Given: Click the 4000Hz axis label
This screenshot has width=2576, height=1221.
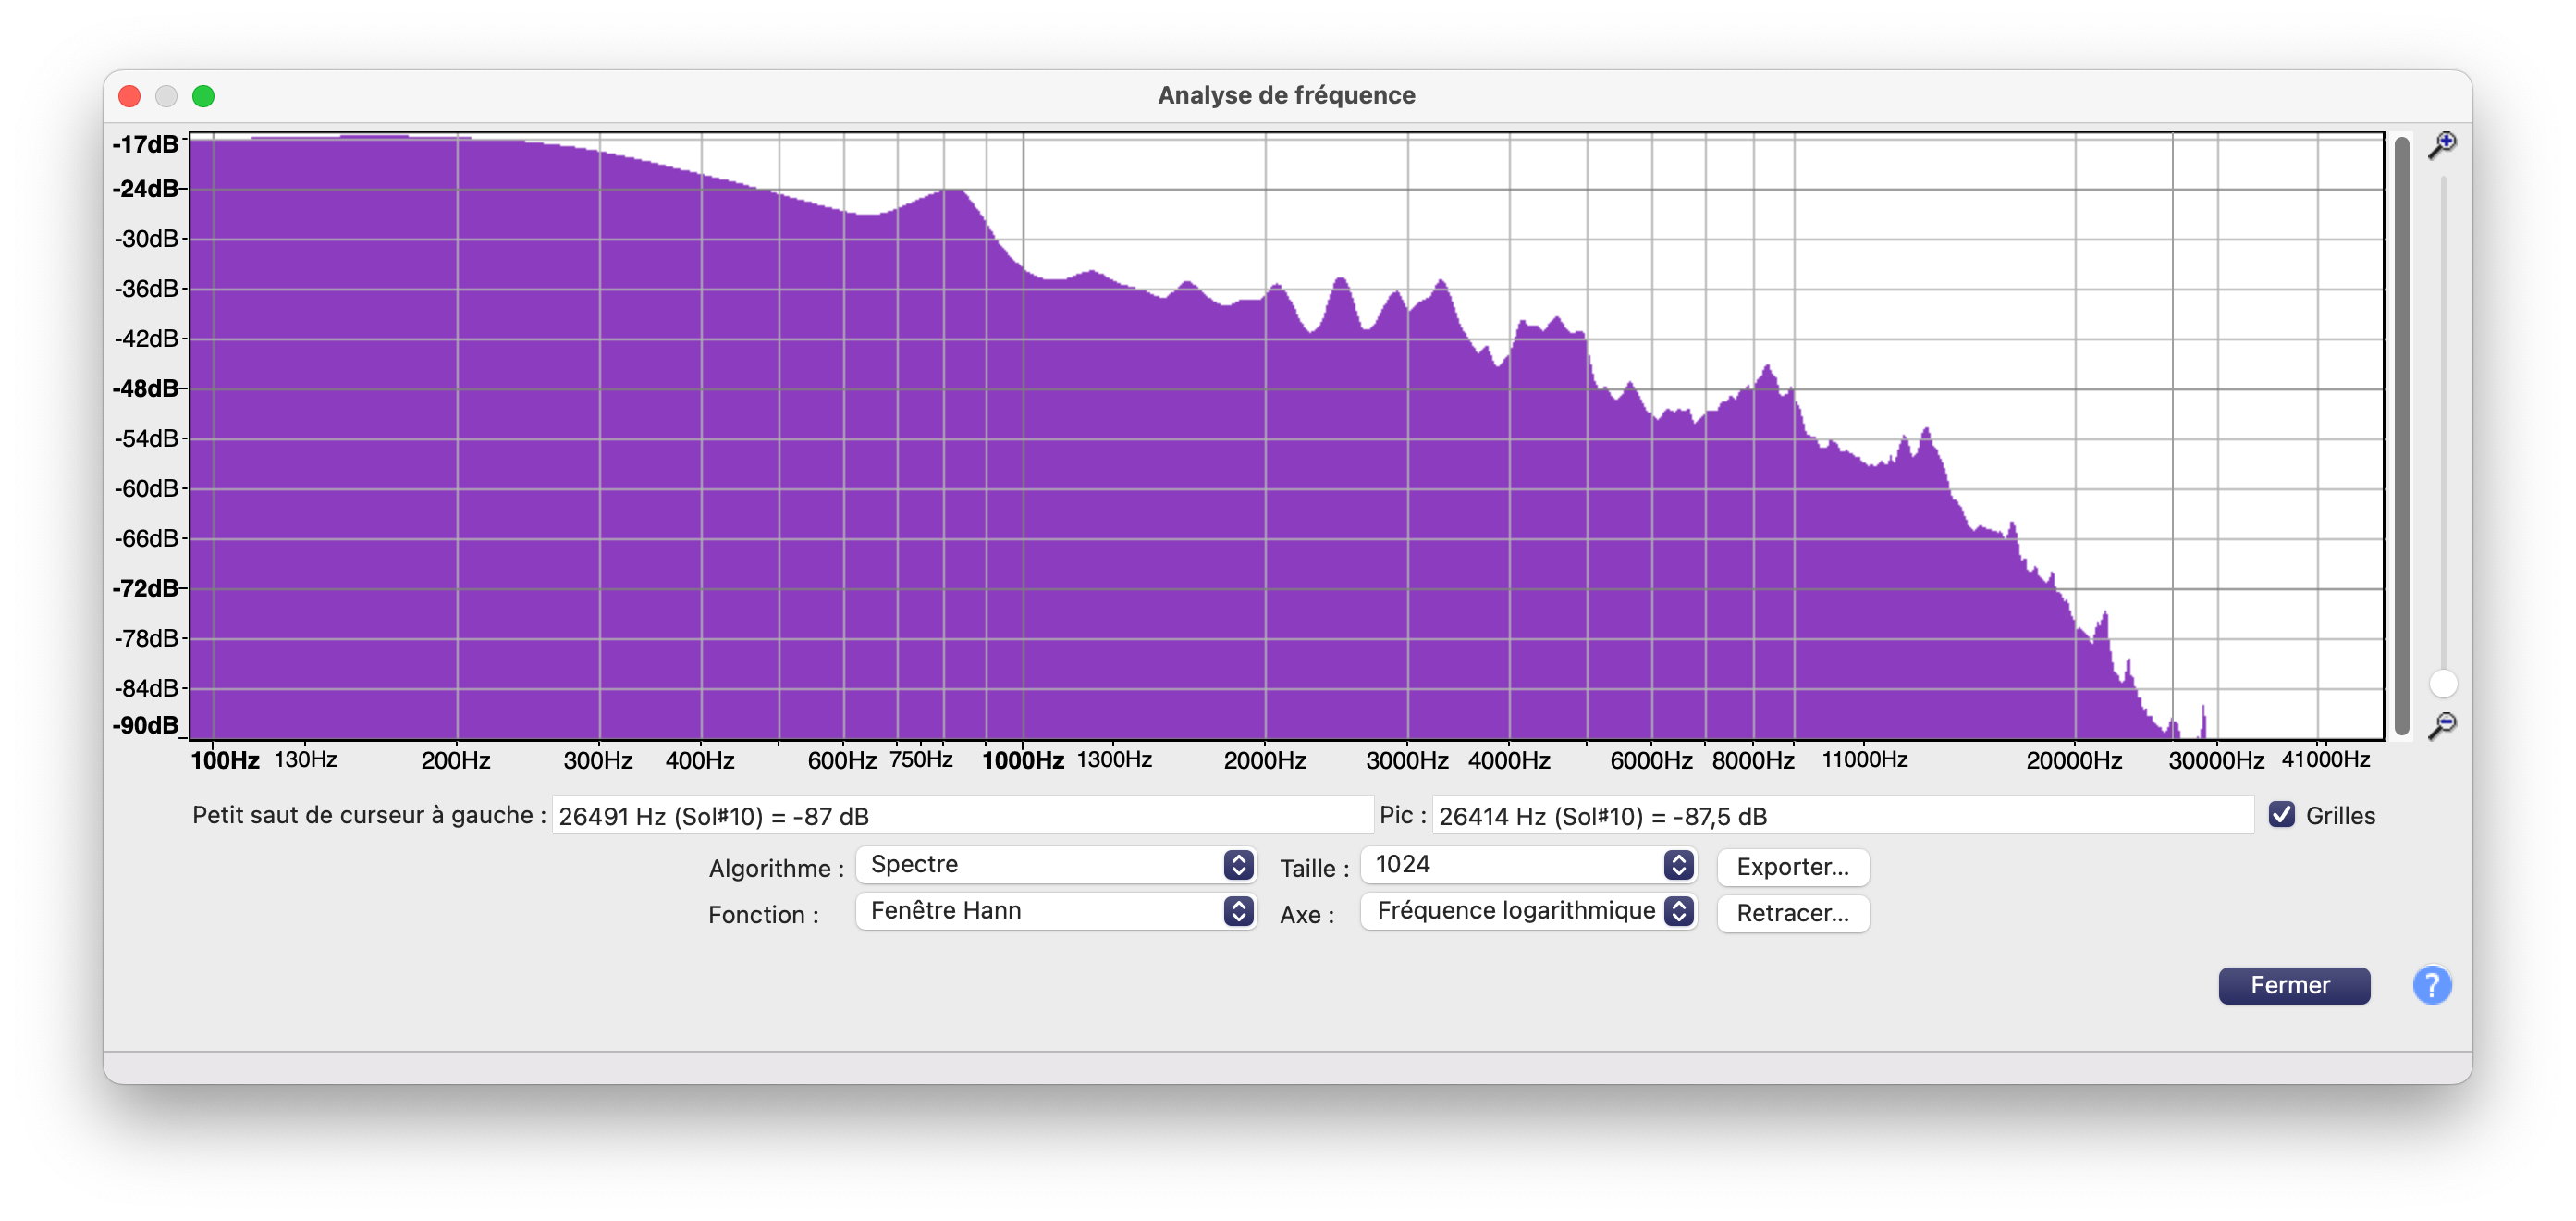Looking at the screenshot, I should coord(1508,760).
